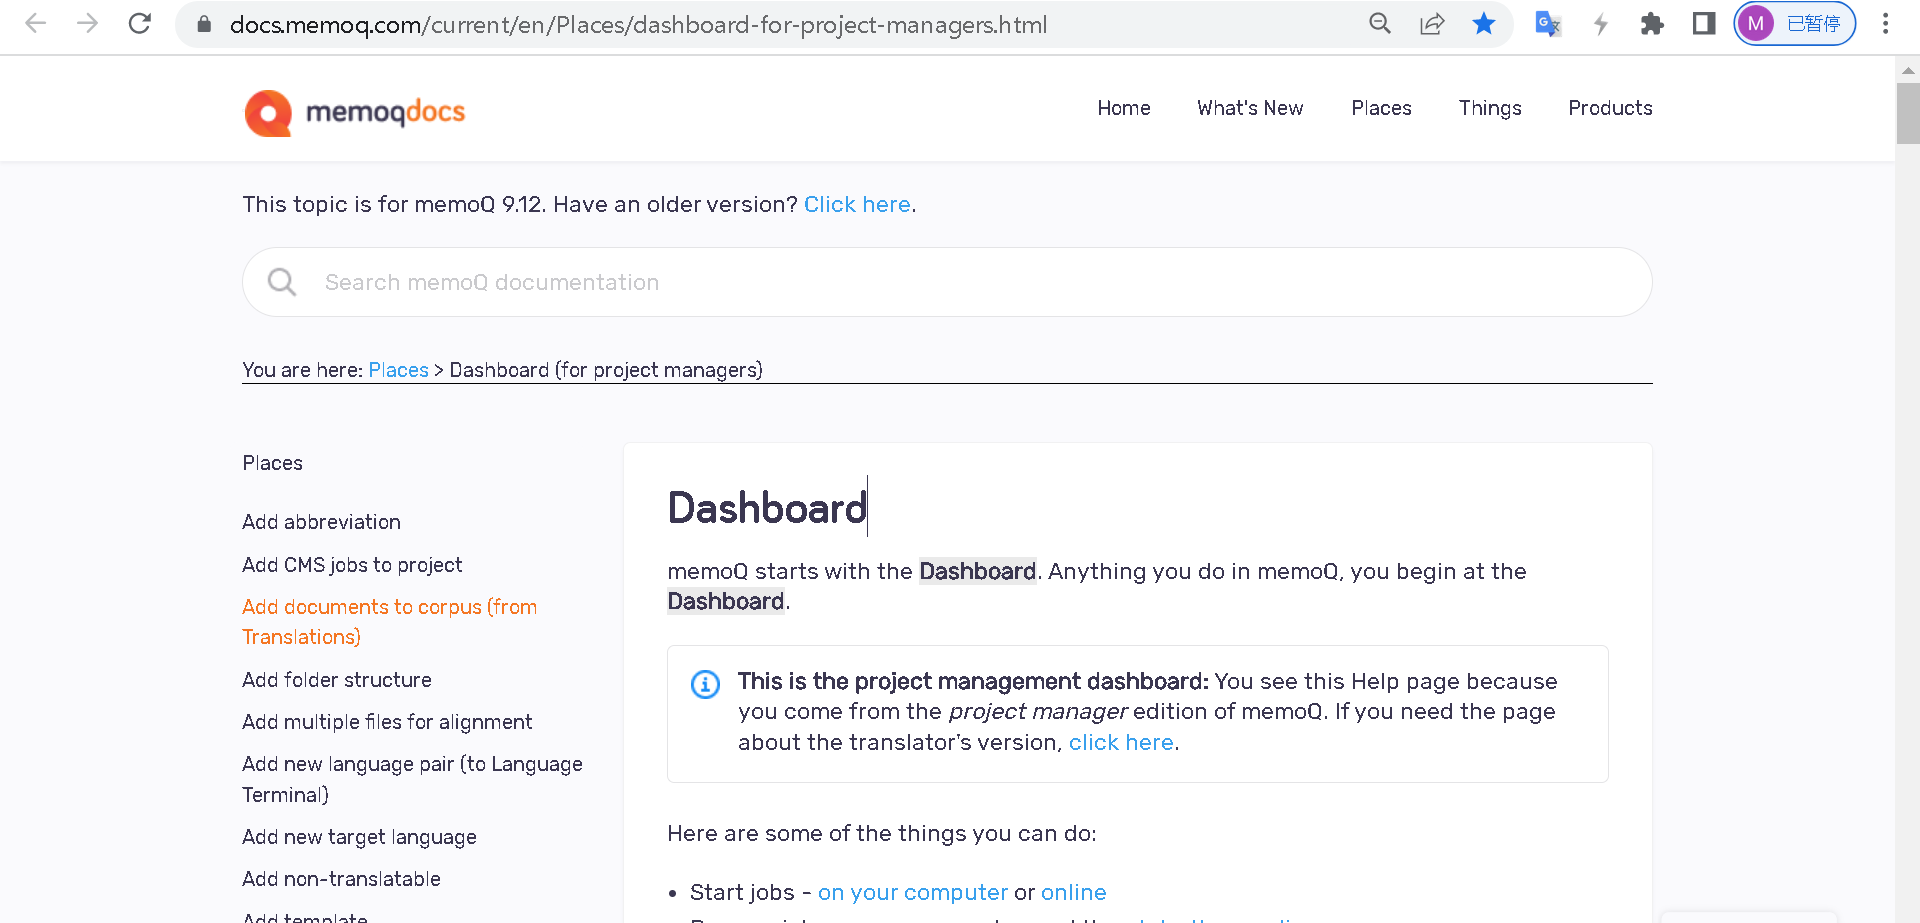Screen dimensions: 1920x923
Task: Follow the translator's version click here link
Action: pos(1121,743)
